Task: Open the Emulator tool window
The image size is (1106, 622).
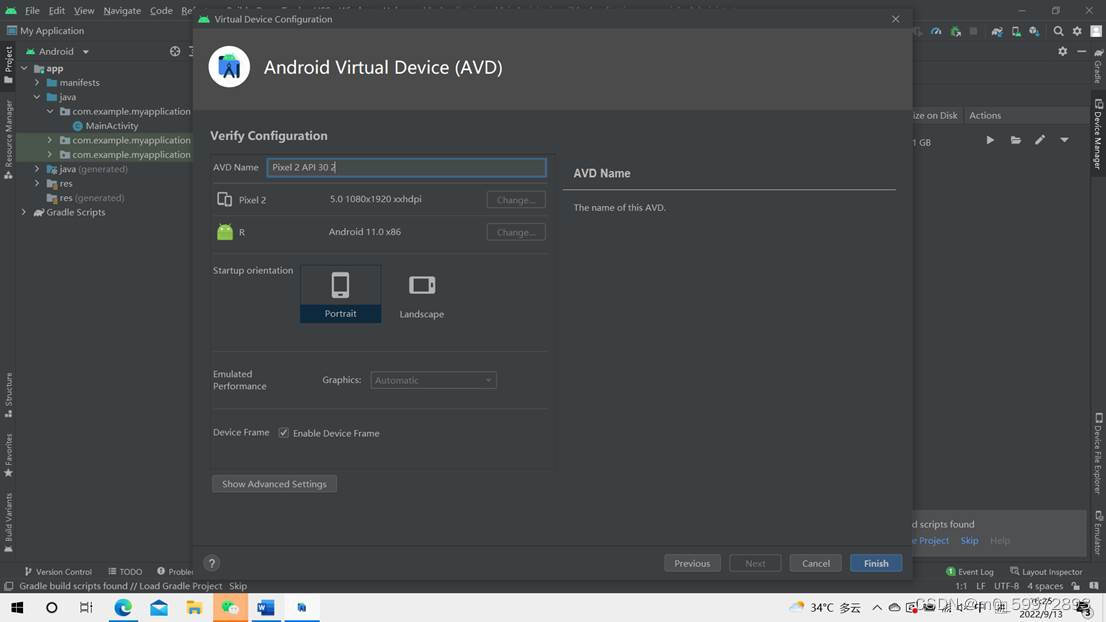Action: pyautogui.click(x=1097, y=535)
